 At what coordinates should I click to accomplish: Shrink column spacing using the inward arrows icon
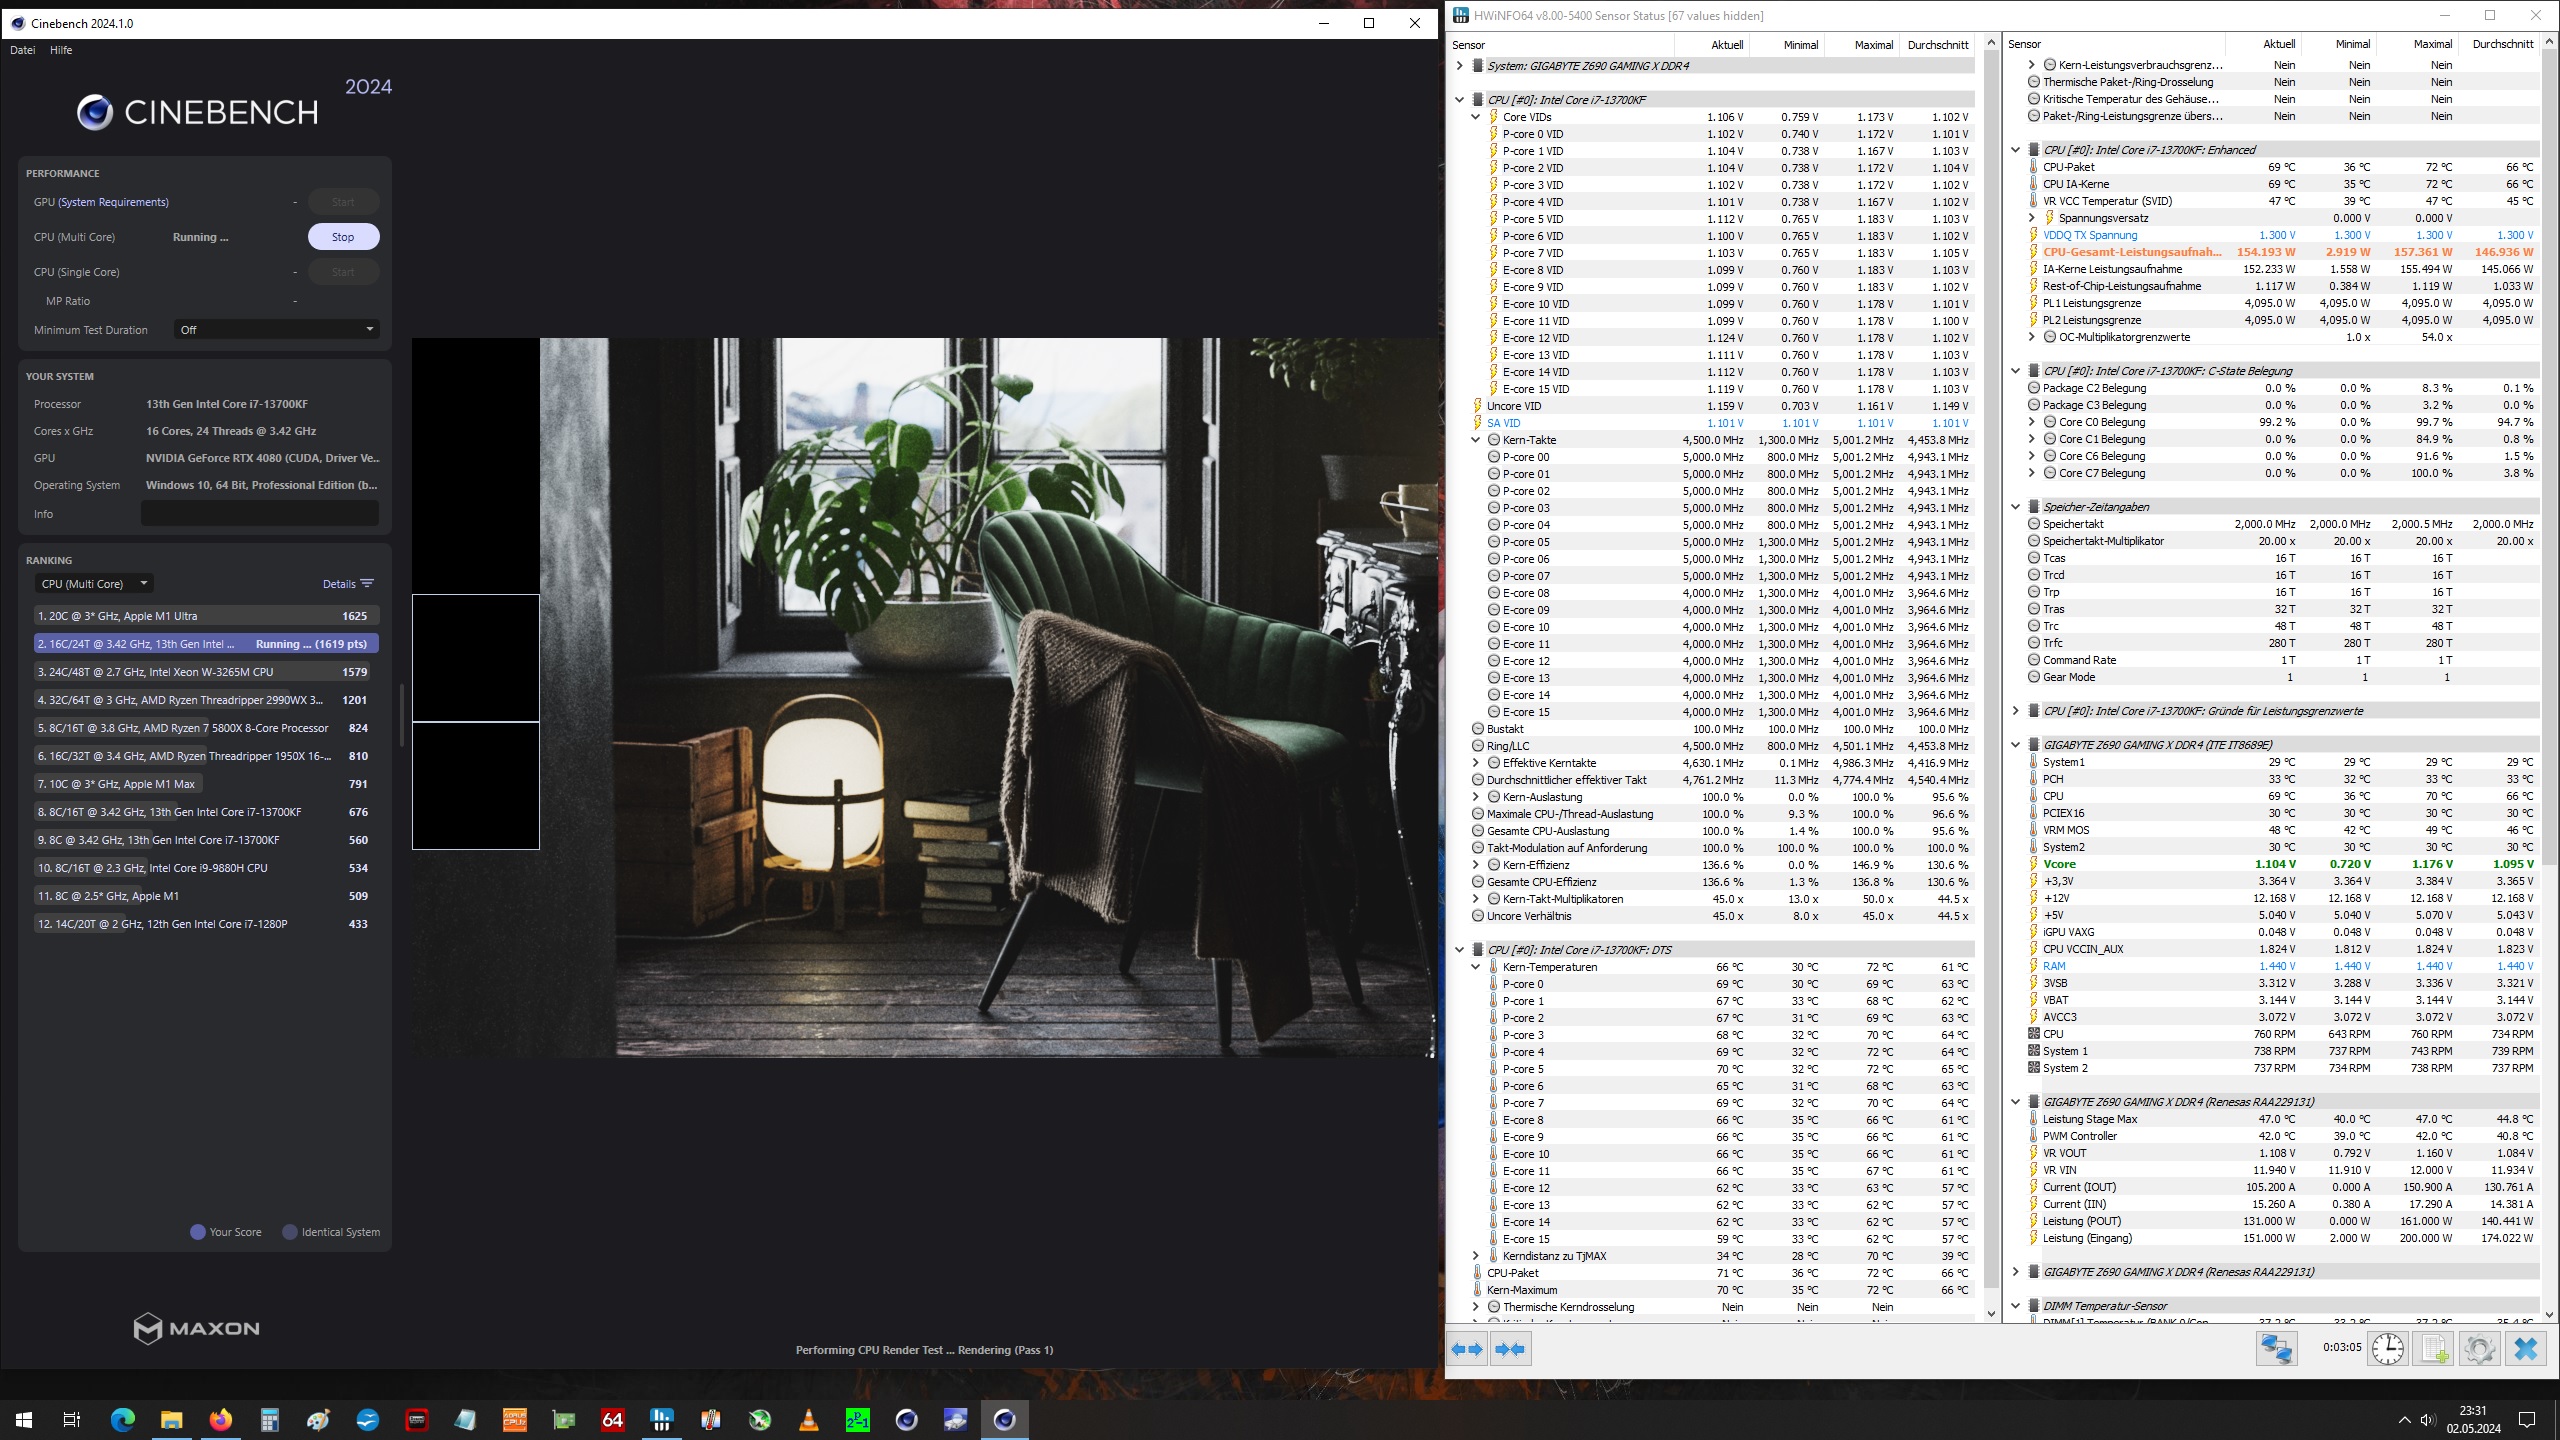pyautogui.click(x=1510, y=1348)
